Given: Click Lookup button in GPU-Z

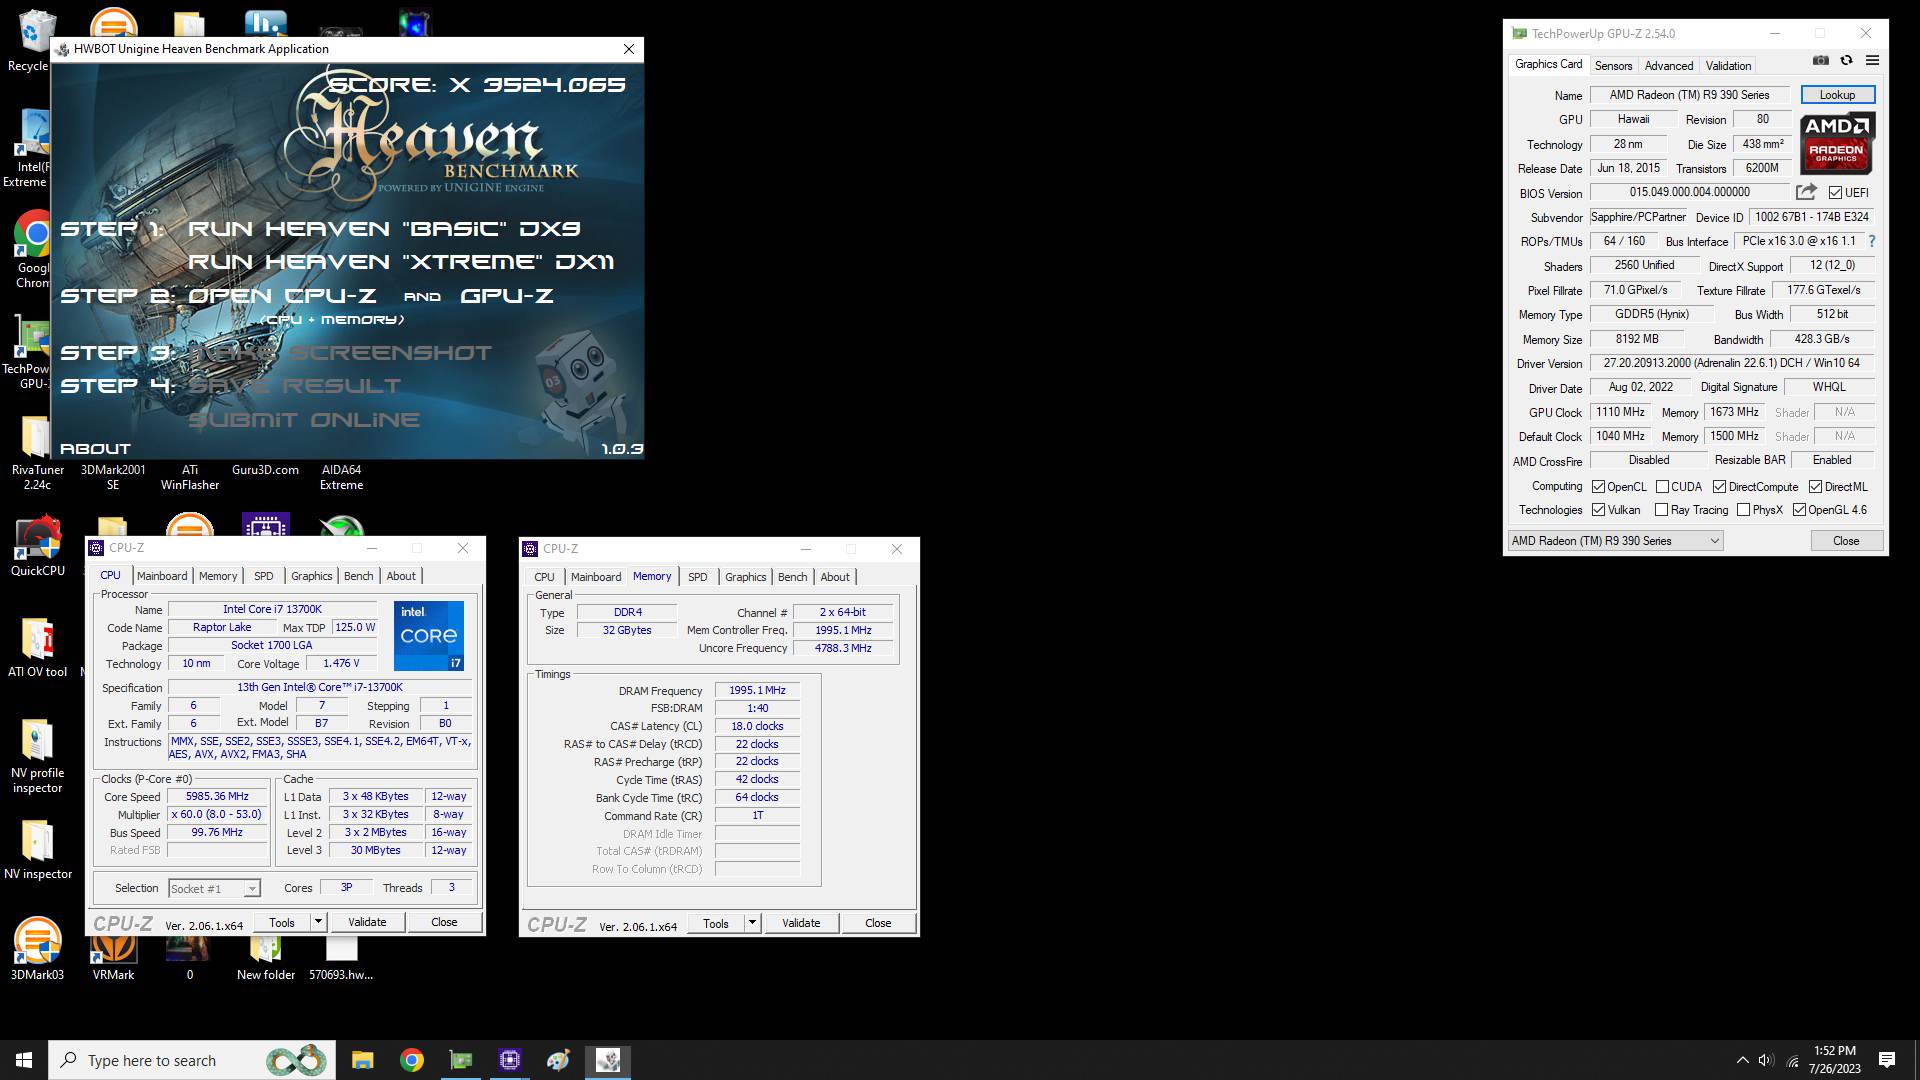Looking at the screenshot, I should tap(1837, 95).
